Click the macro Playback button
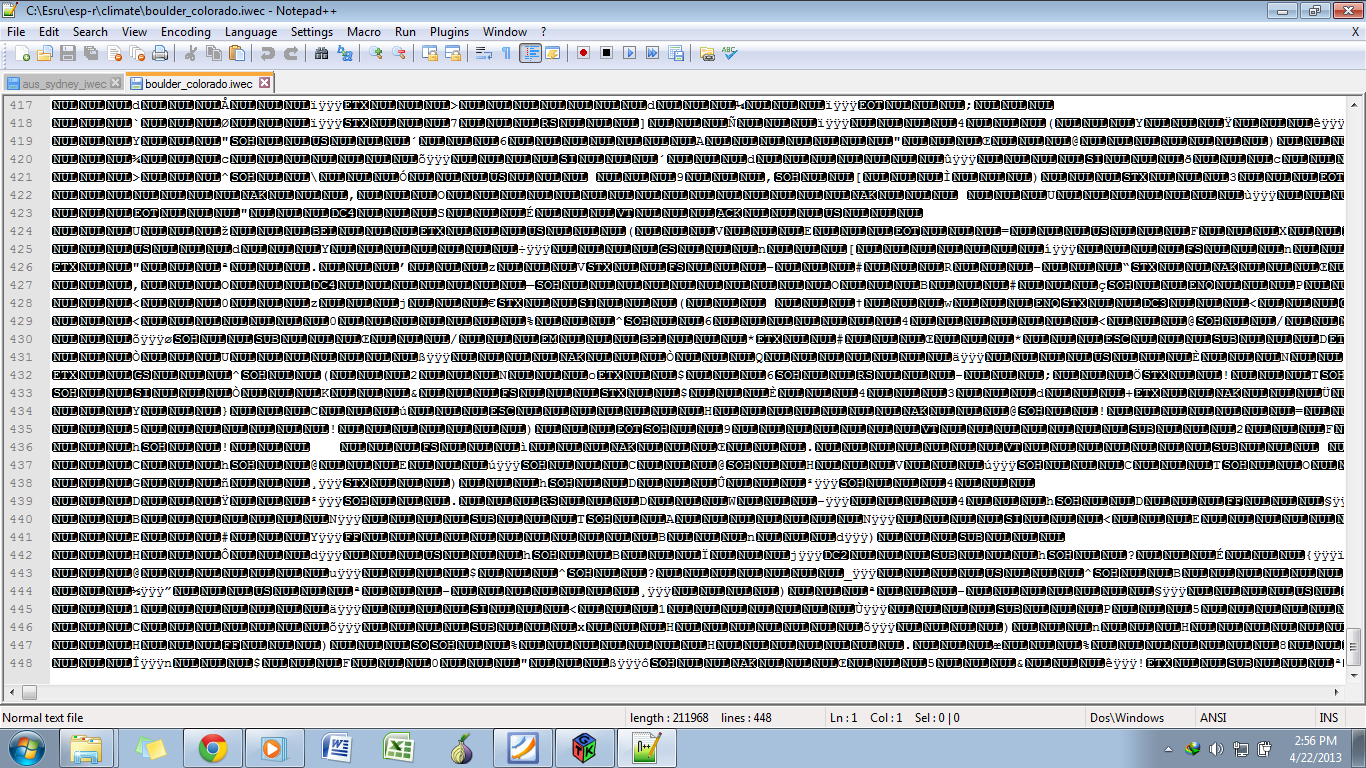Screen dimensions: 1366x768 pyautogui.click(x=629, y=53)
